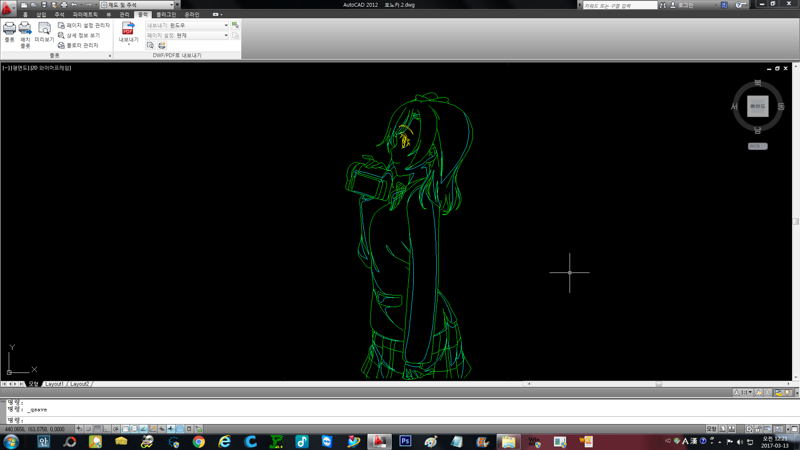Screen dimensions: 800x450
Task: Switch to Insert (삽입) ribbon tab
Action: pos(41,15)
